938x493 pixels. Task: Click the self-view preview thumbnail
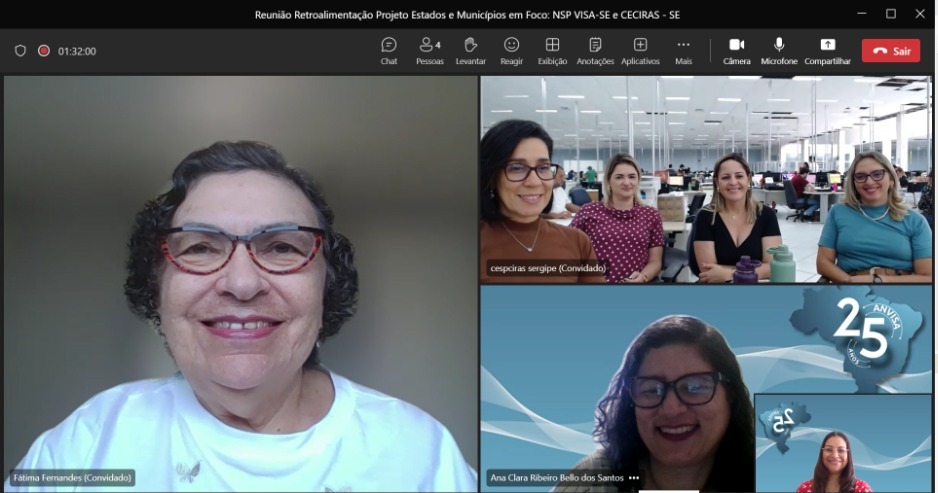[843, 443]
